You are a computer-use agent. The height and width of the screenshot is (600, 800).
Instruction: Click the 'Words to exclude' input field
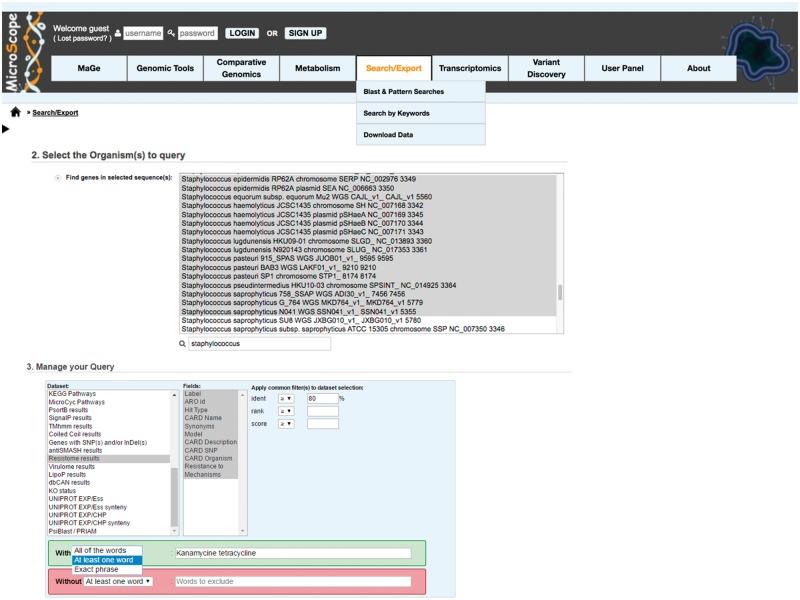[292, 581]
